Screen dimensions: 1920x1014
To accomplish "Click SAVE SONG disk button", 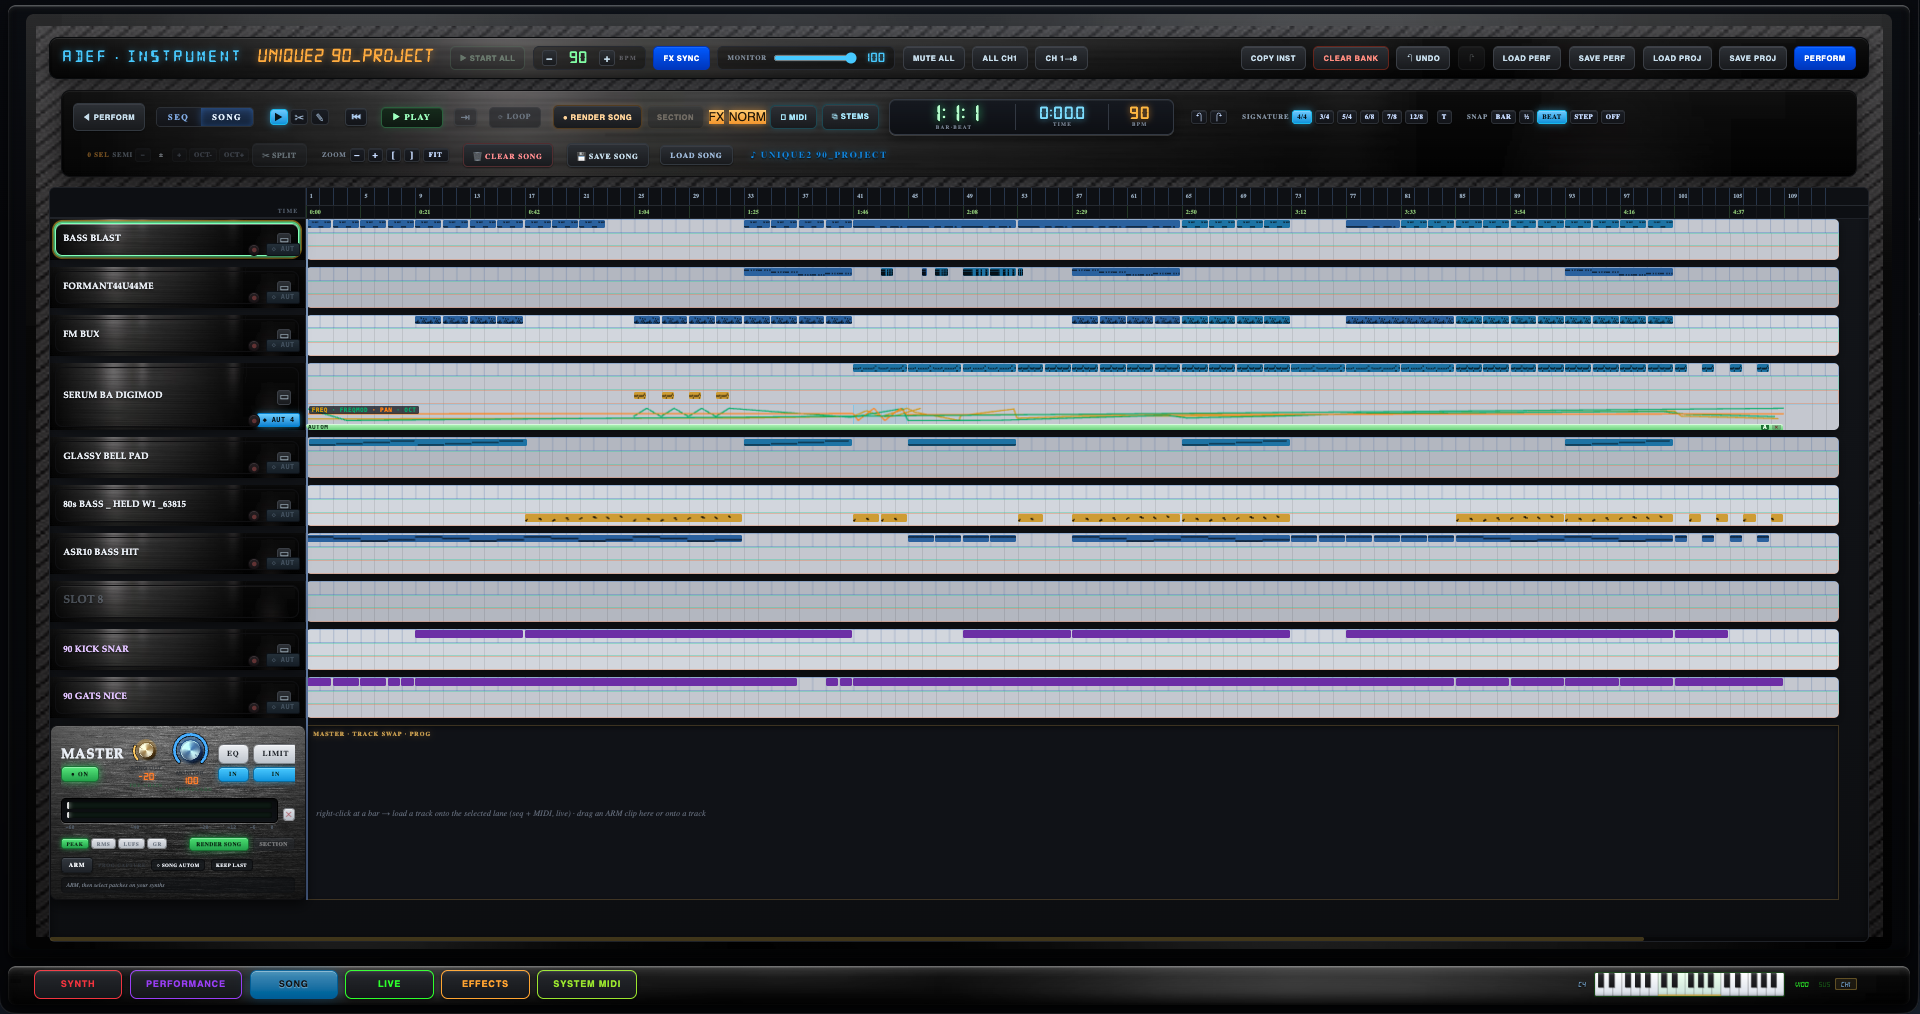I will click(608, 156).
